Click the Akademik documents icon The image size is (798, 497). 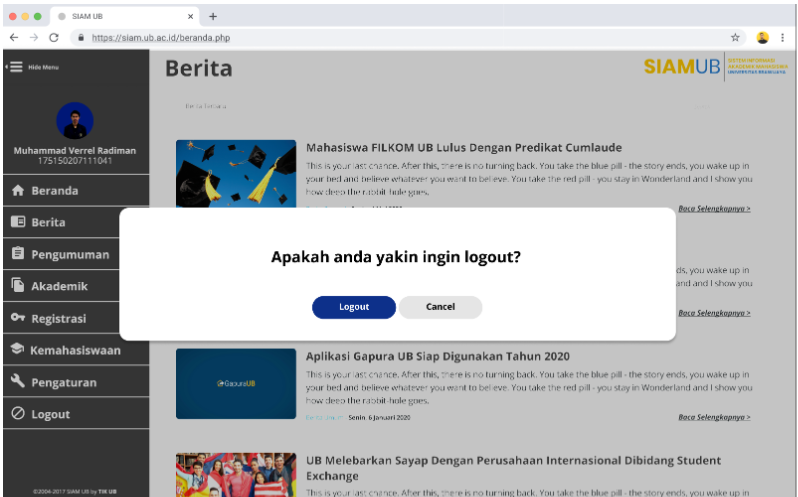tap(18, 285)
